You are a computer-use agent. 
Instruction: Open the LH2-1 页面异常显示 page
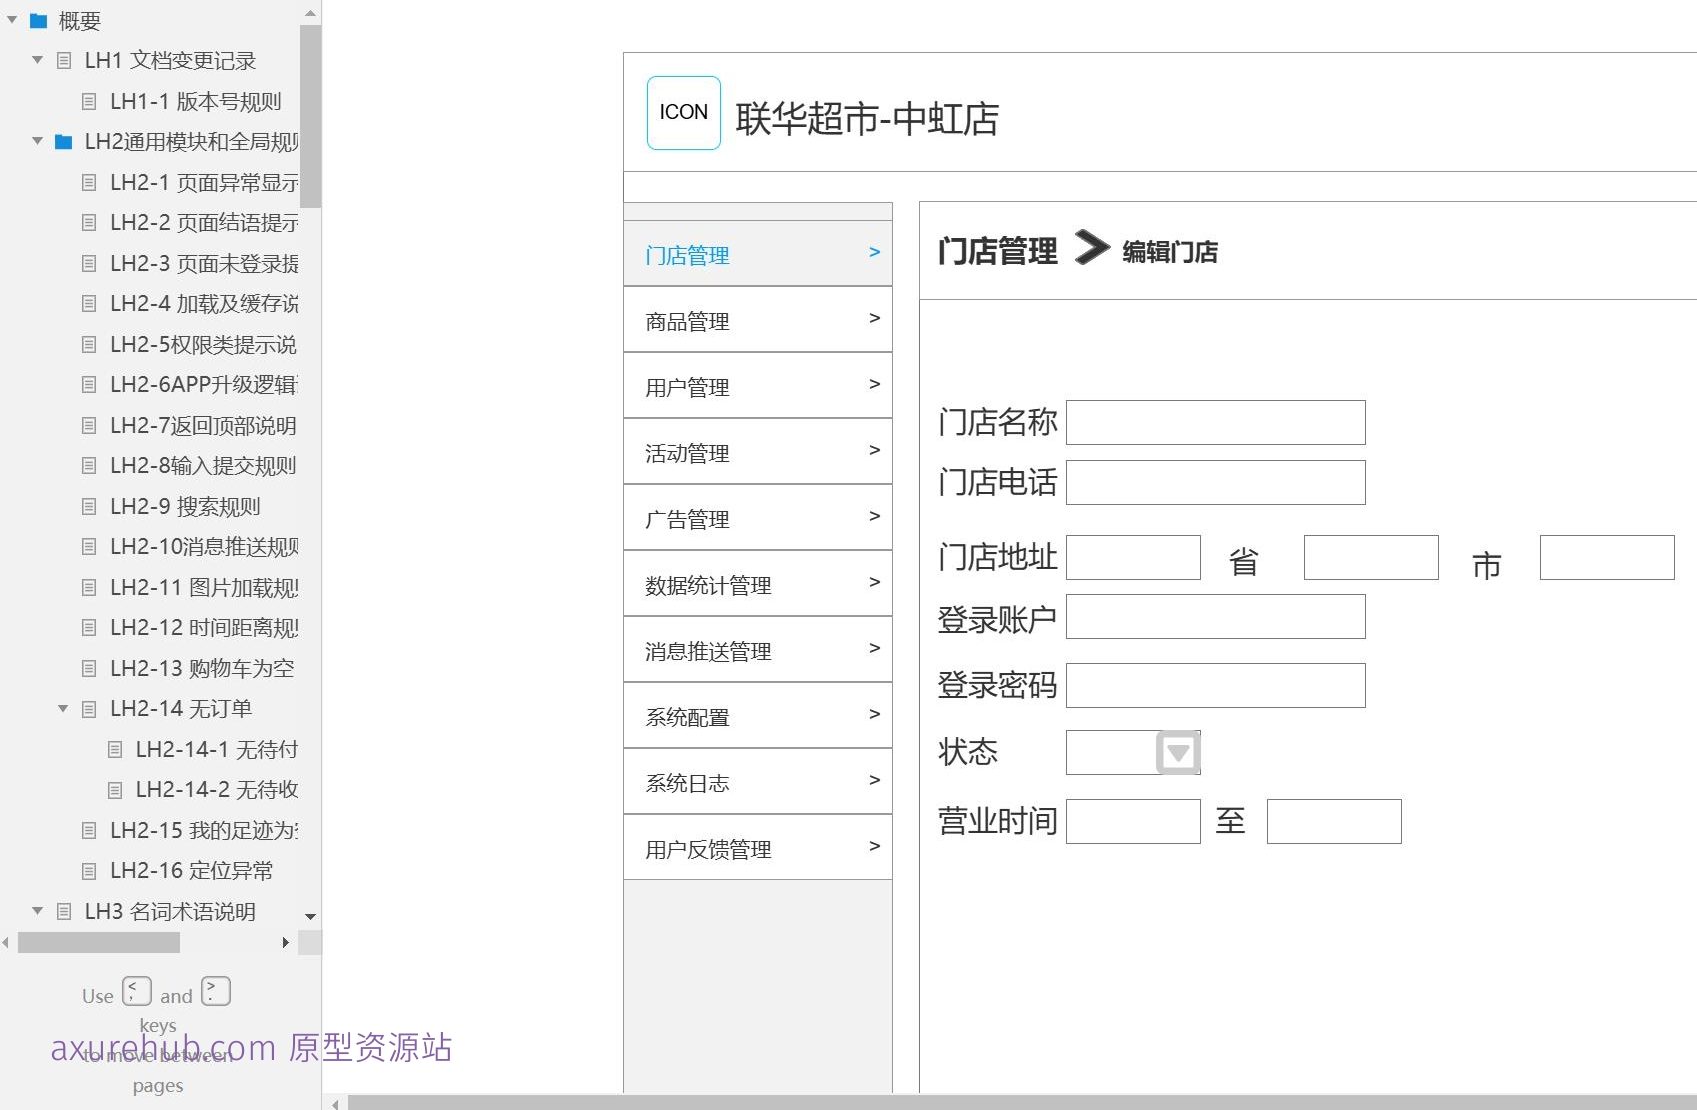pos(204,183)
